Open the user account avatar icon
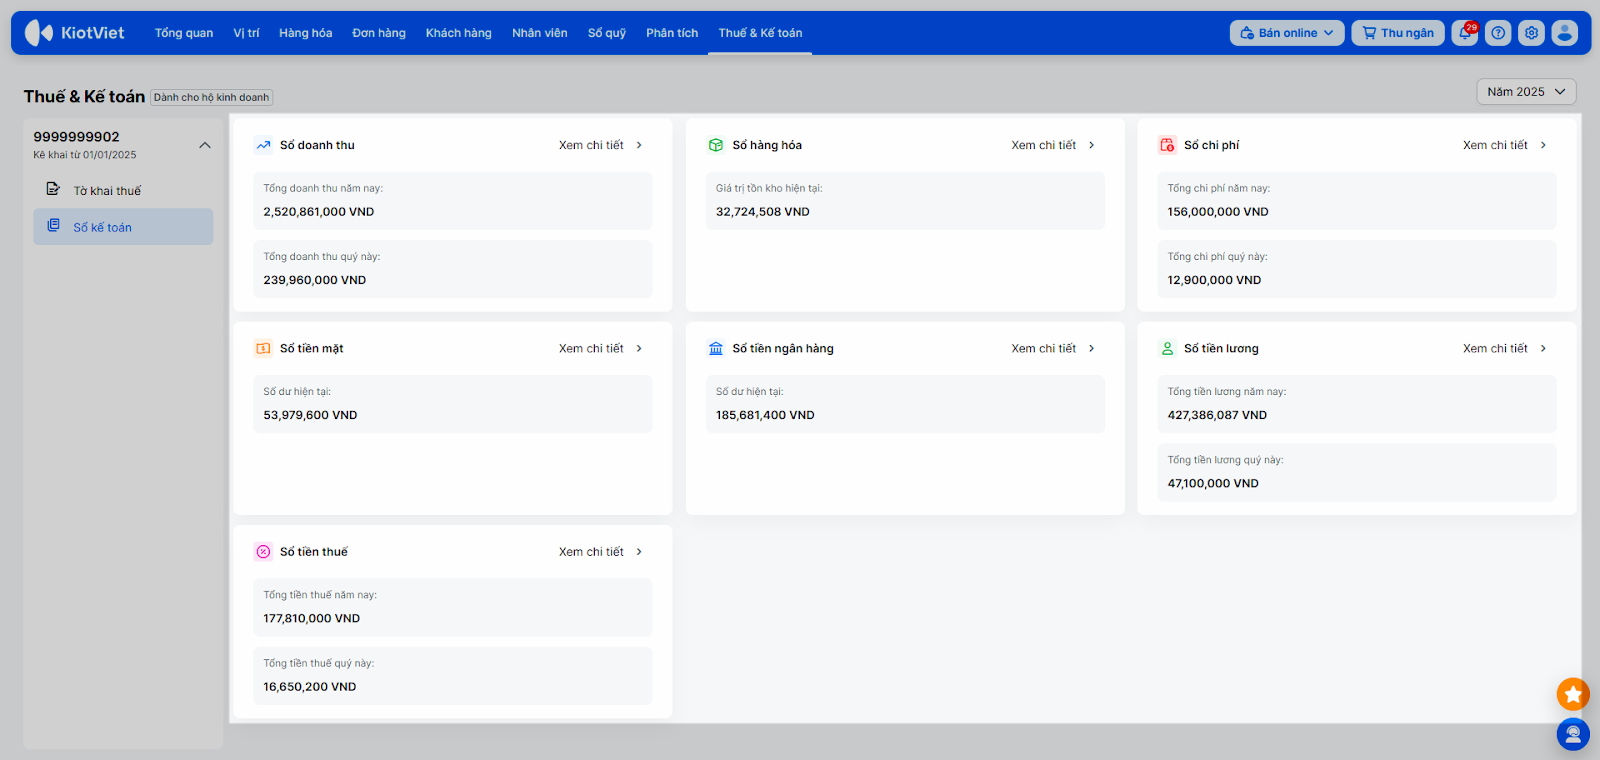This screenshot has width=1600, height=760. (x=1565, y=33)
